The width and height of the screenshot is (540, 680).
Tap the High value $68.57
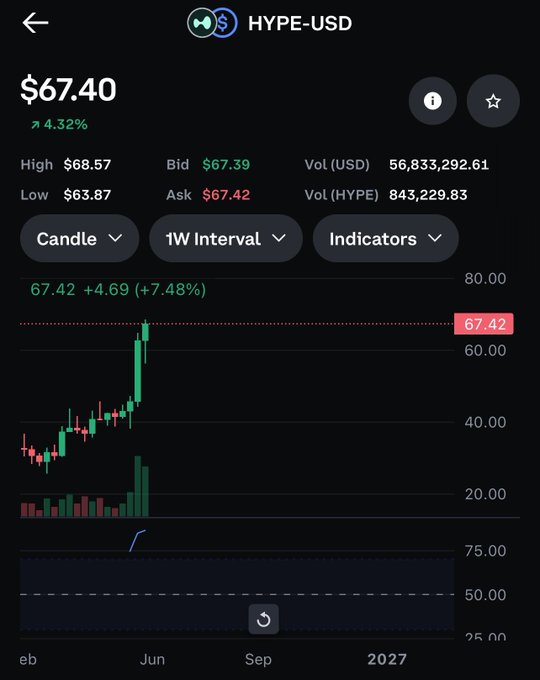tap(87, 165)
